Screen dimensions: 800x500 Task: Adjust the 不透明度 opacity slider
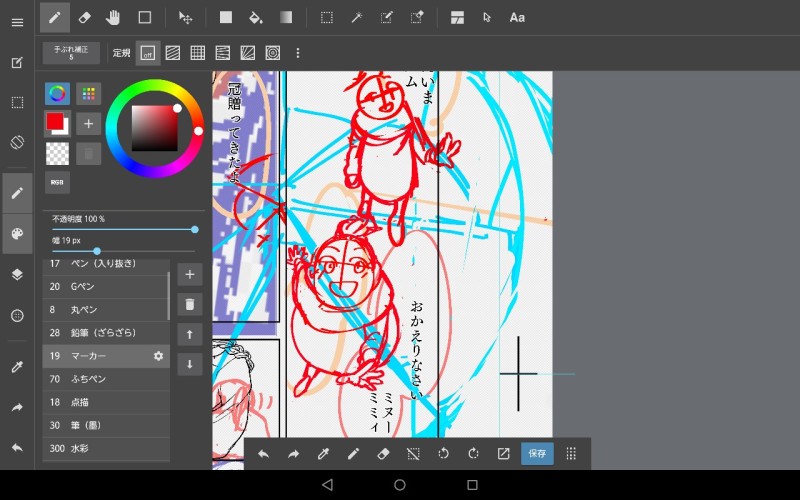(x=123, y=230)
